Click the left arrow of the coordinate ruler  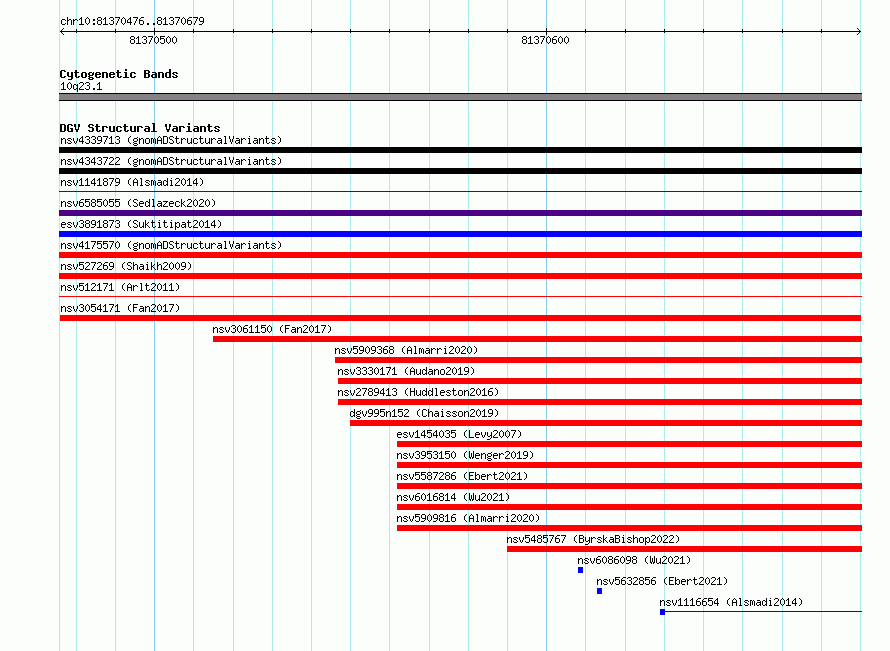click(x=62, y=32)
